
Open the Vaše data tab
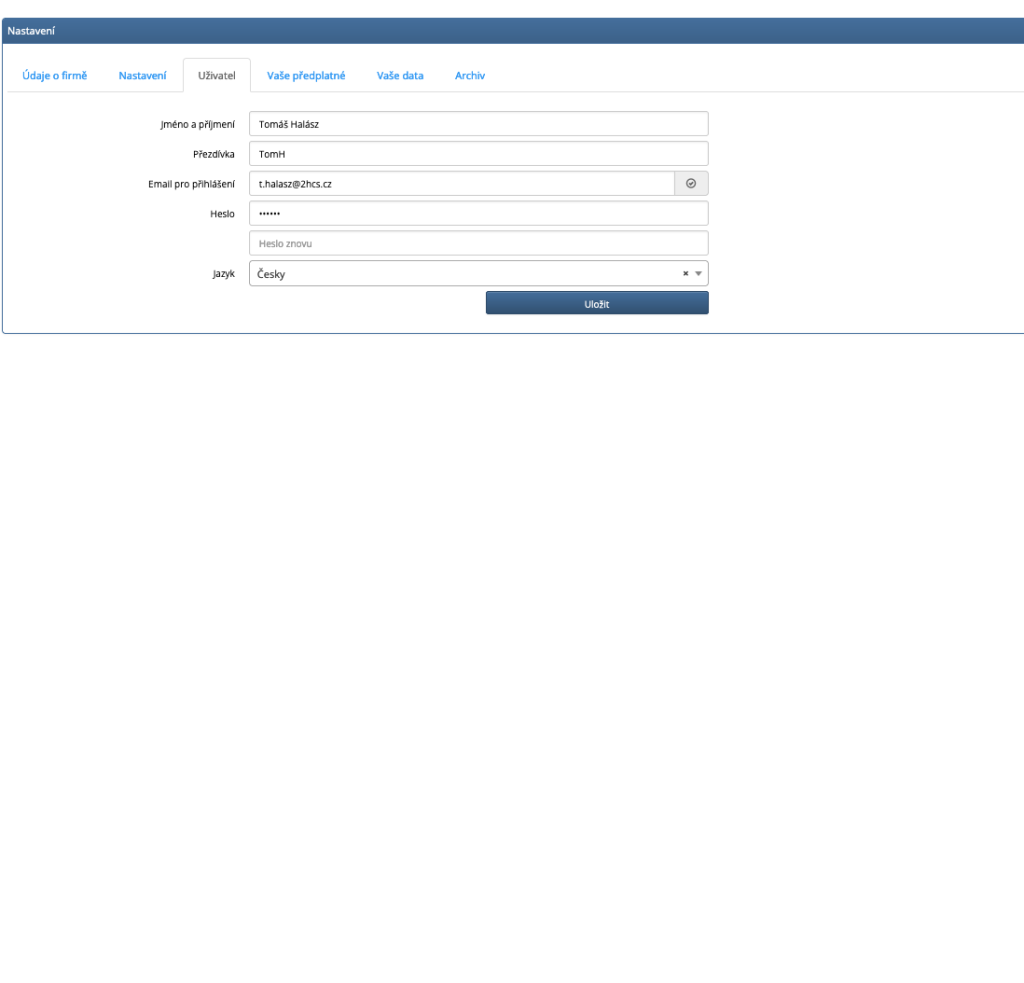[400, 76]
